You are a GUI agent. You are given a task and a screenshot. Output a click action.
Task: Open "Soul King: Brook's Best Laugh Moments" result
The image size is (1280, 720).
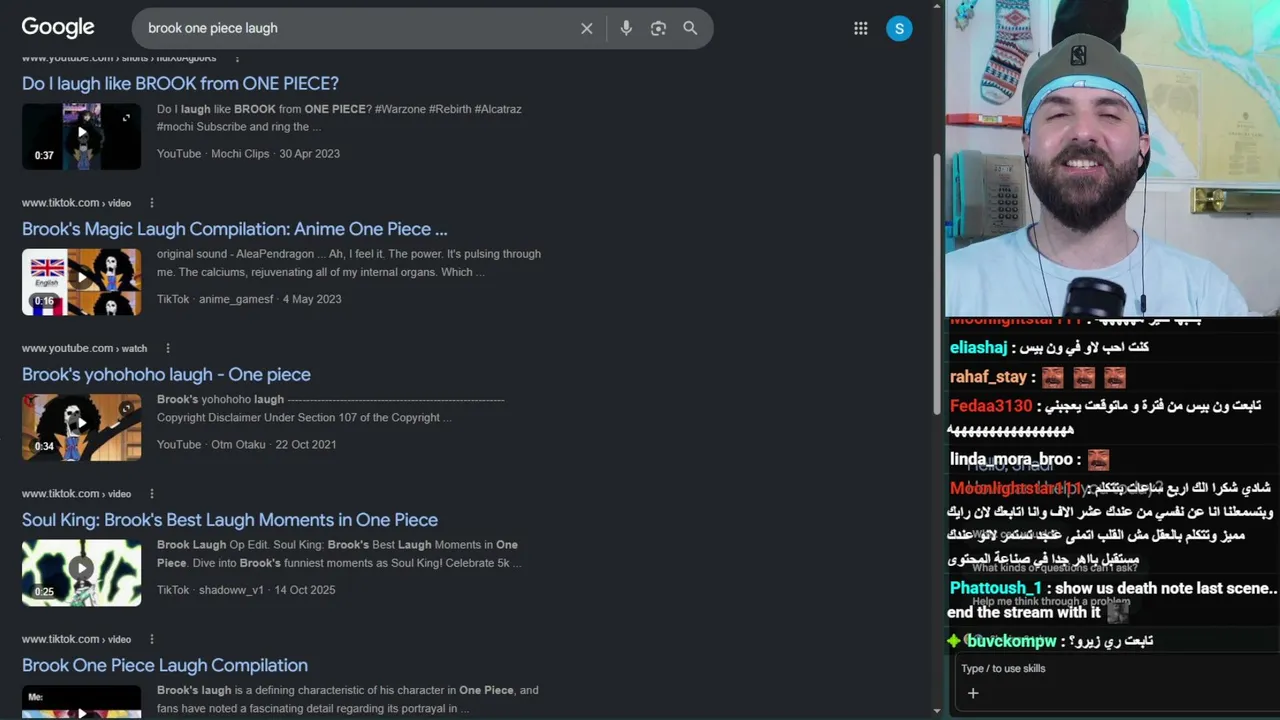coord(230,520)
